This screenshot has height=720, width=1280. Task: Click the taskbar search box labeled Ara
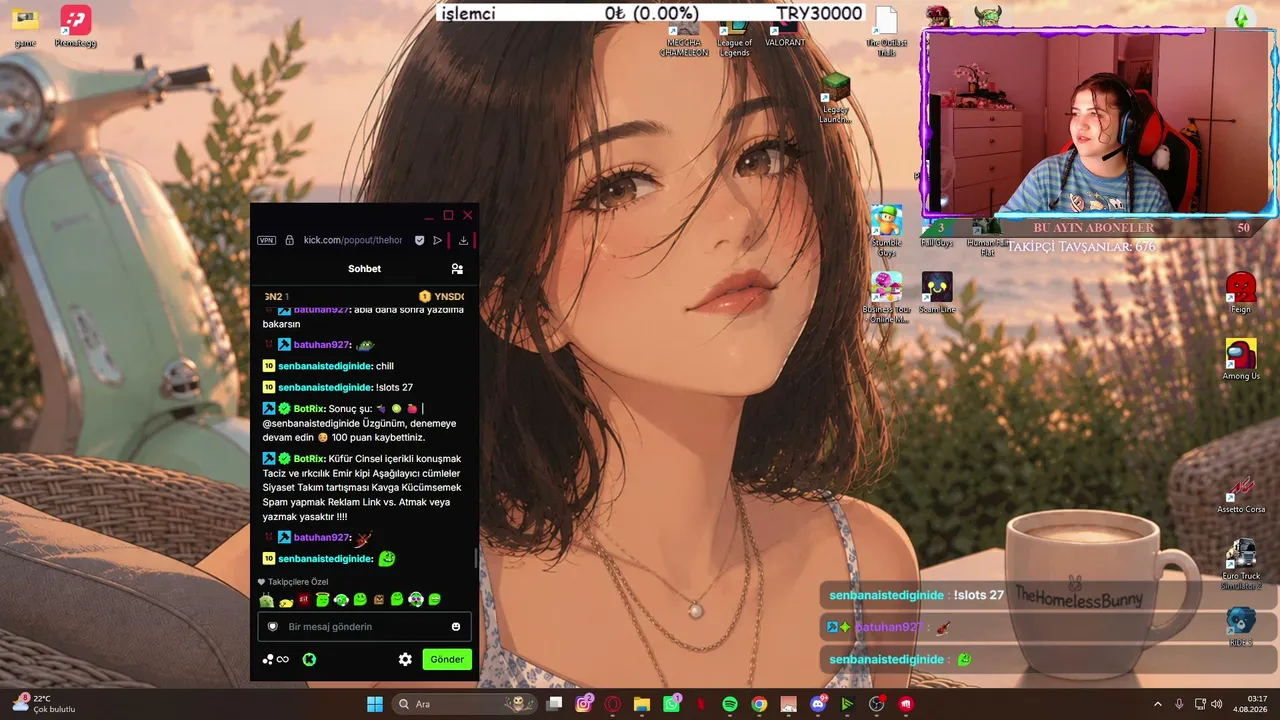[x=464, y=704]
